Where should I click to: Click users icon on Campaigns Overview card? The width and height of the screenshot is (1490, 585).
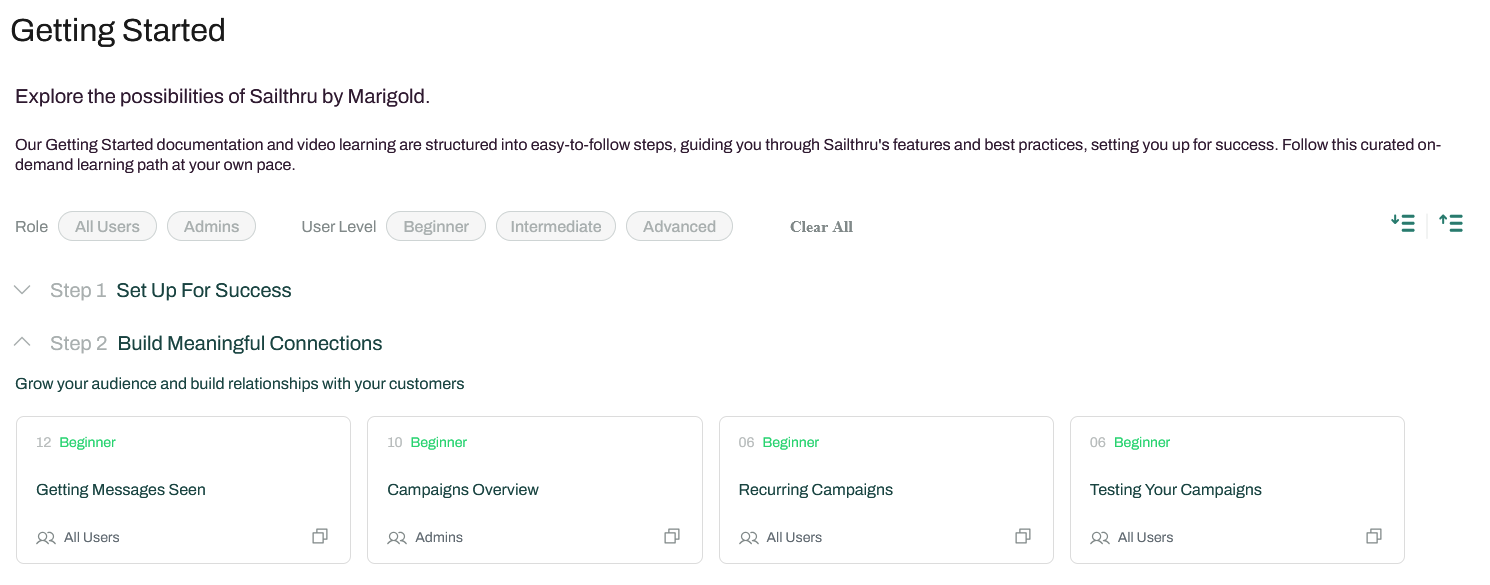point(397,538)
